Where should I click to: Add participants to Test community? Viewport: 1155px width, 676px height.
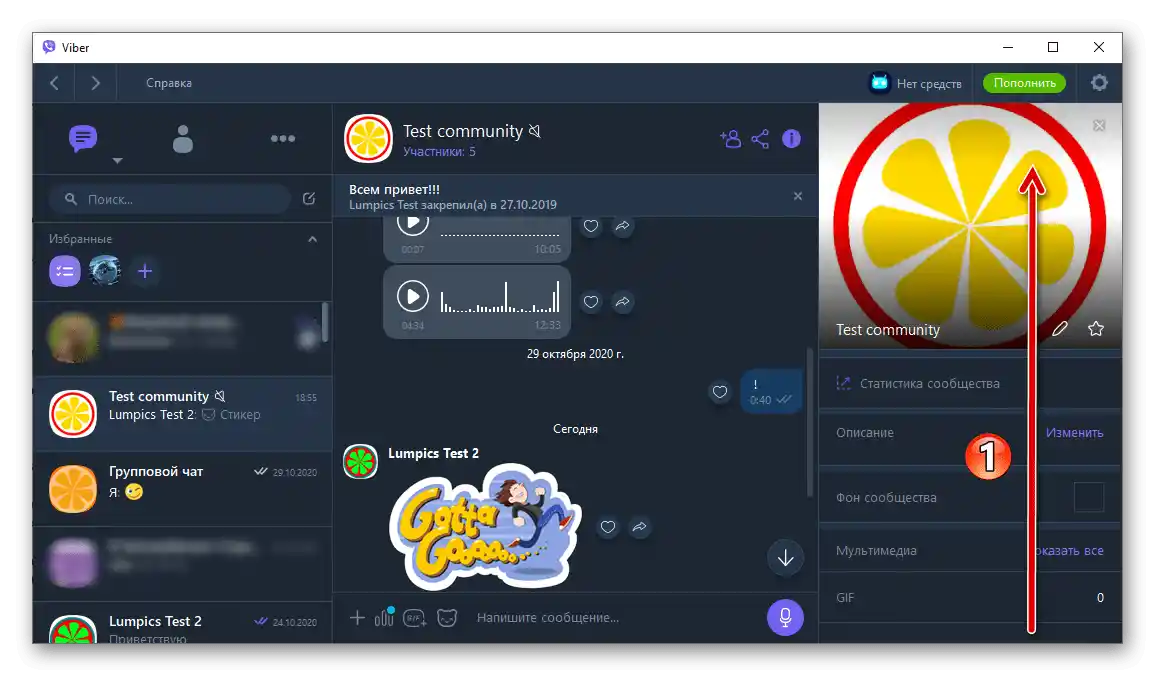click(730, 138)
